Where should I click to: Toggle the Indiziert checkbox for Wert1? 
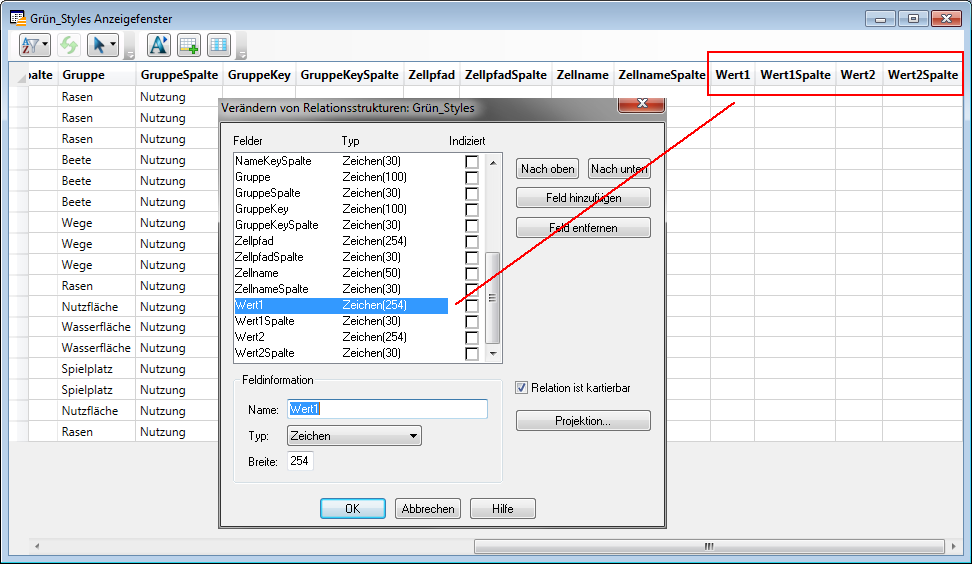pyautogui.click(x=472, y=305)
